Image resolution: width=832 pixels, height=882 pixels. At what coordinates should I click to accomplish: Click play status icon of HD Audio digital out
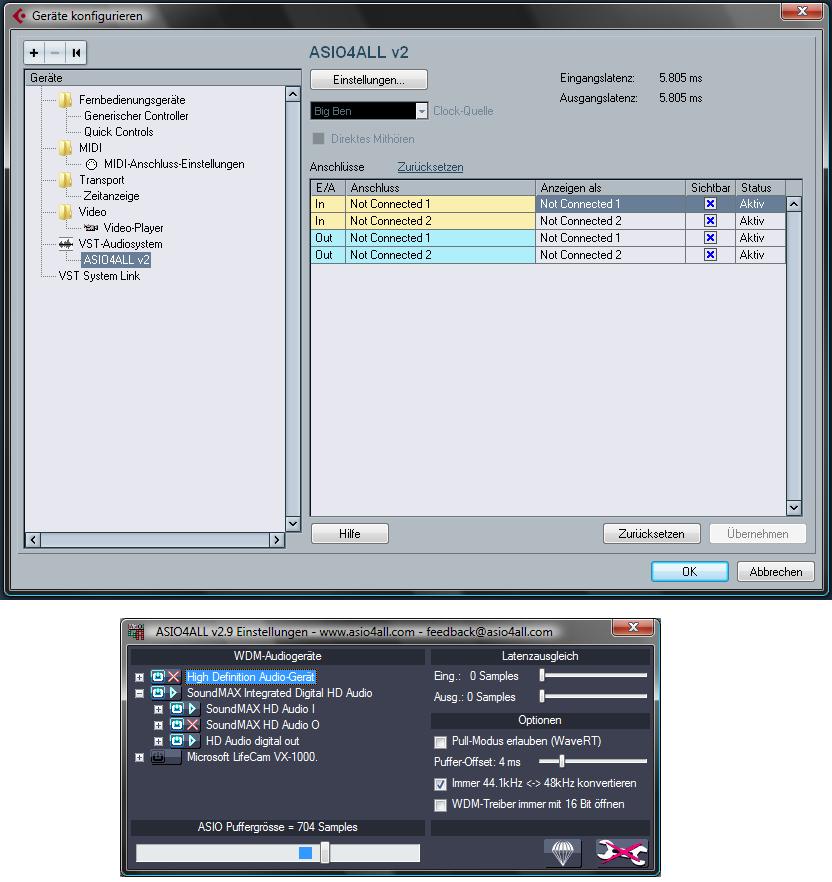click(x=192, y=741)
